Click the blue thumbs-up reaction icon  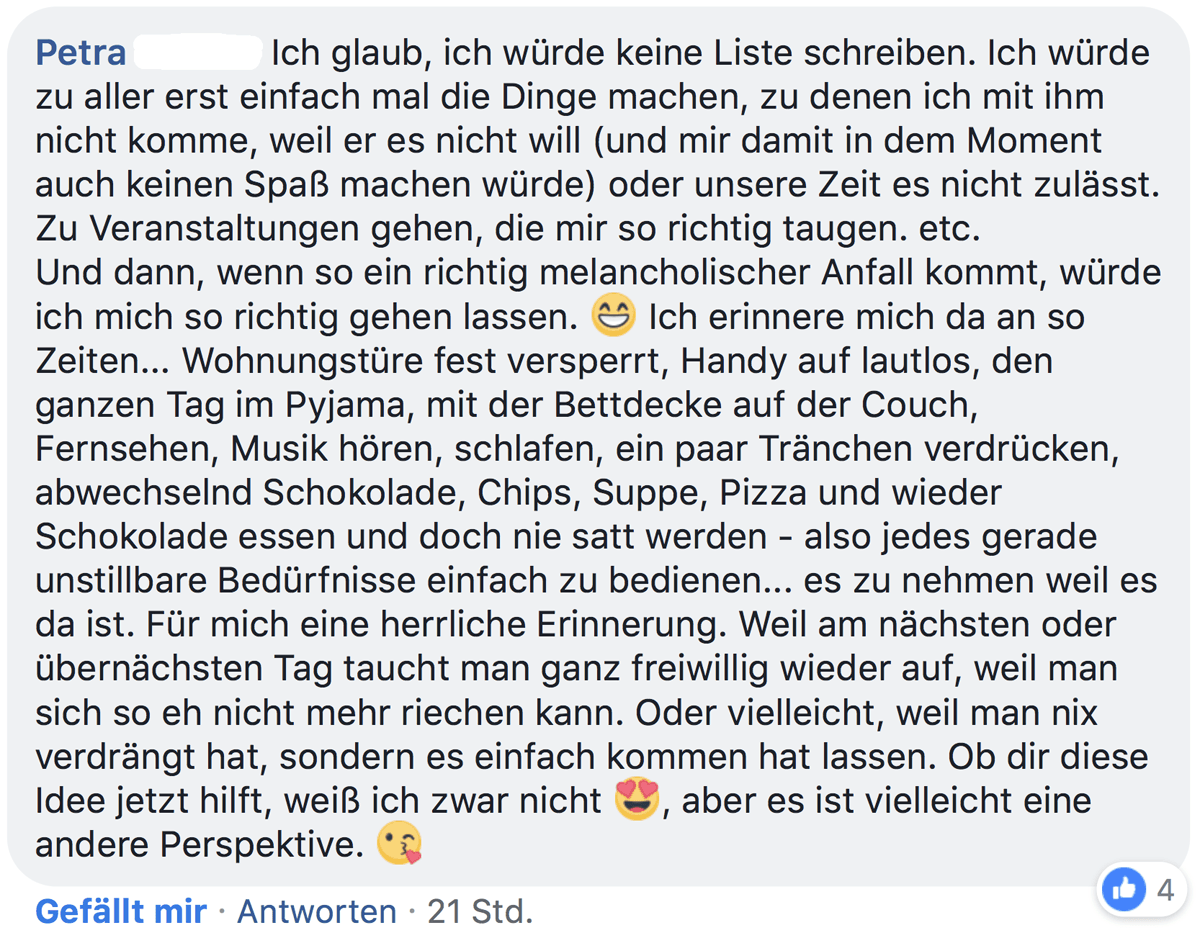1124,888
